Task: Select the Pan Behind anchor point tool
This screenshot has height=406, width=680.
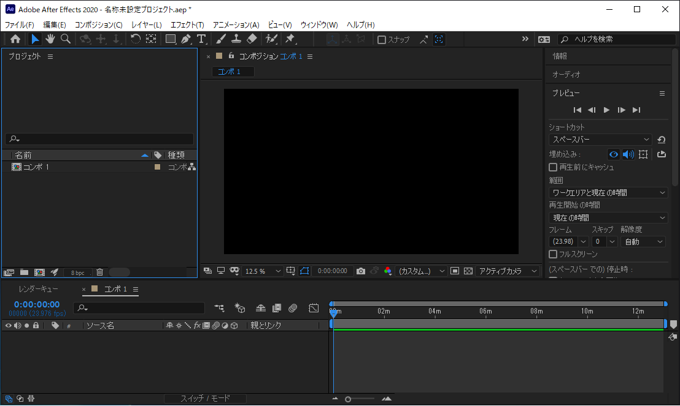Action: point(151,39)
